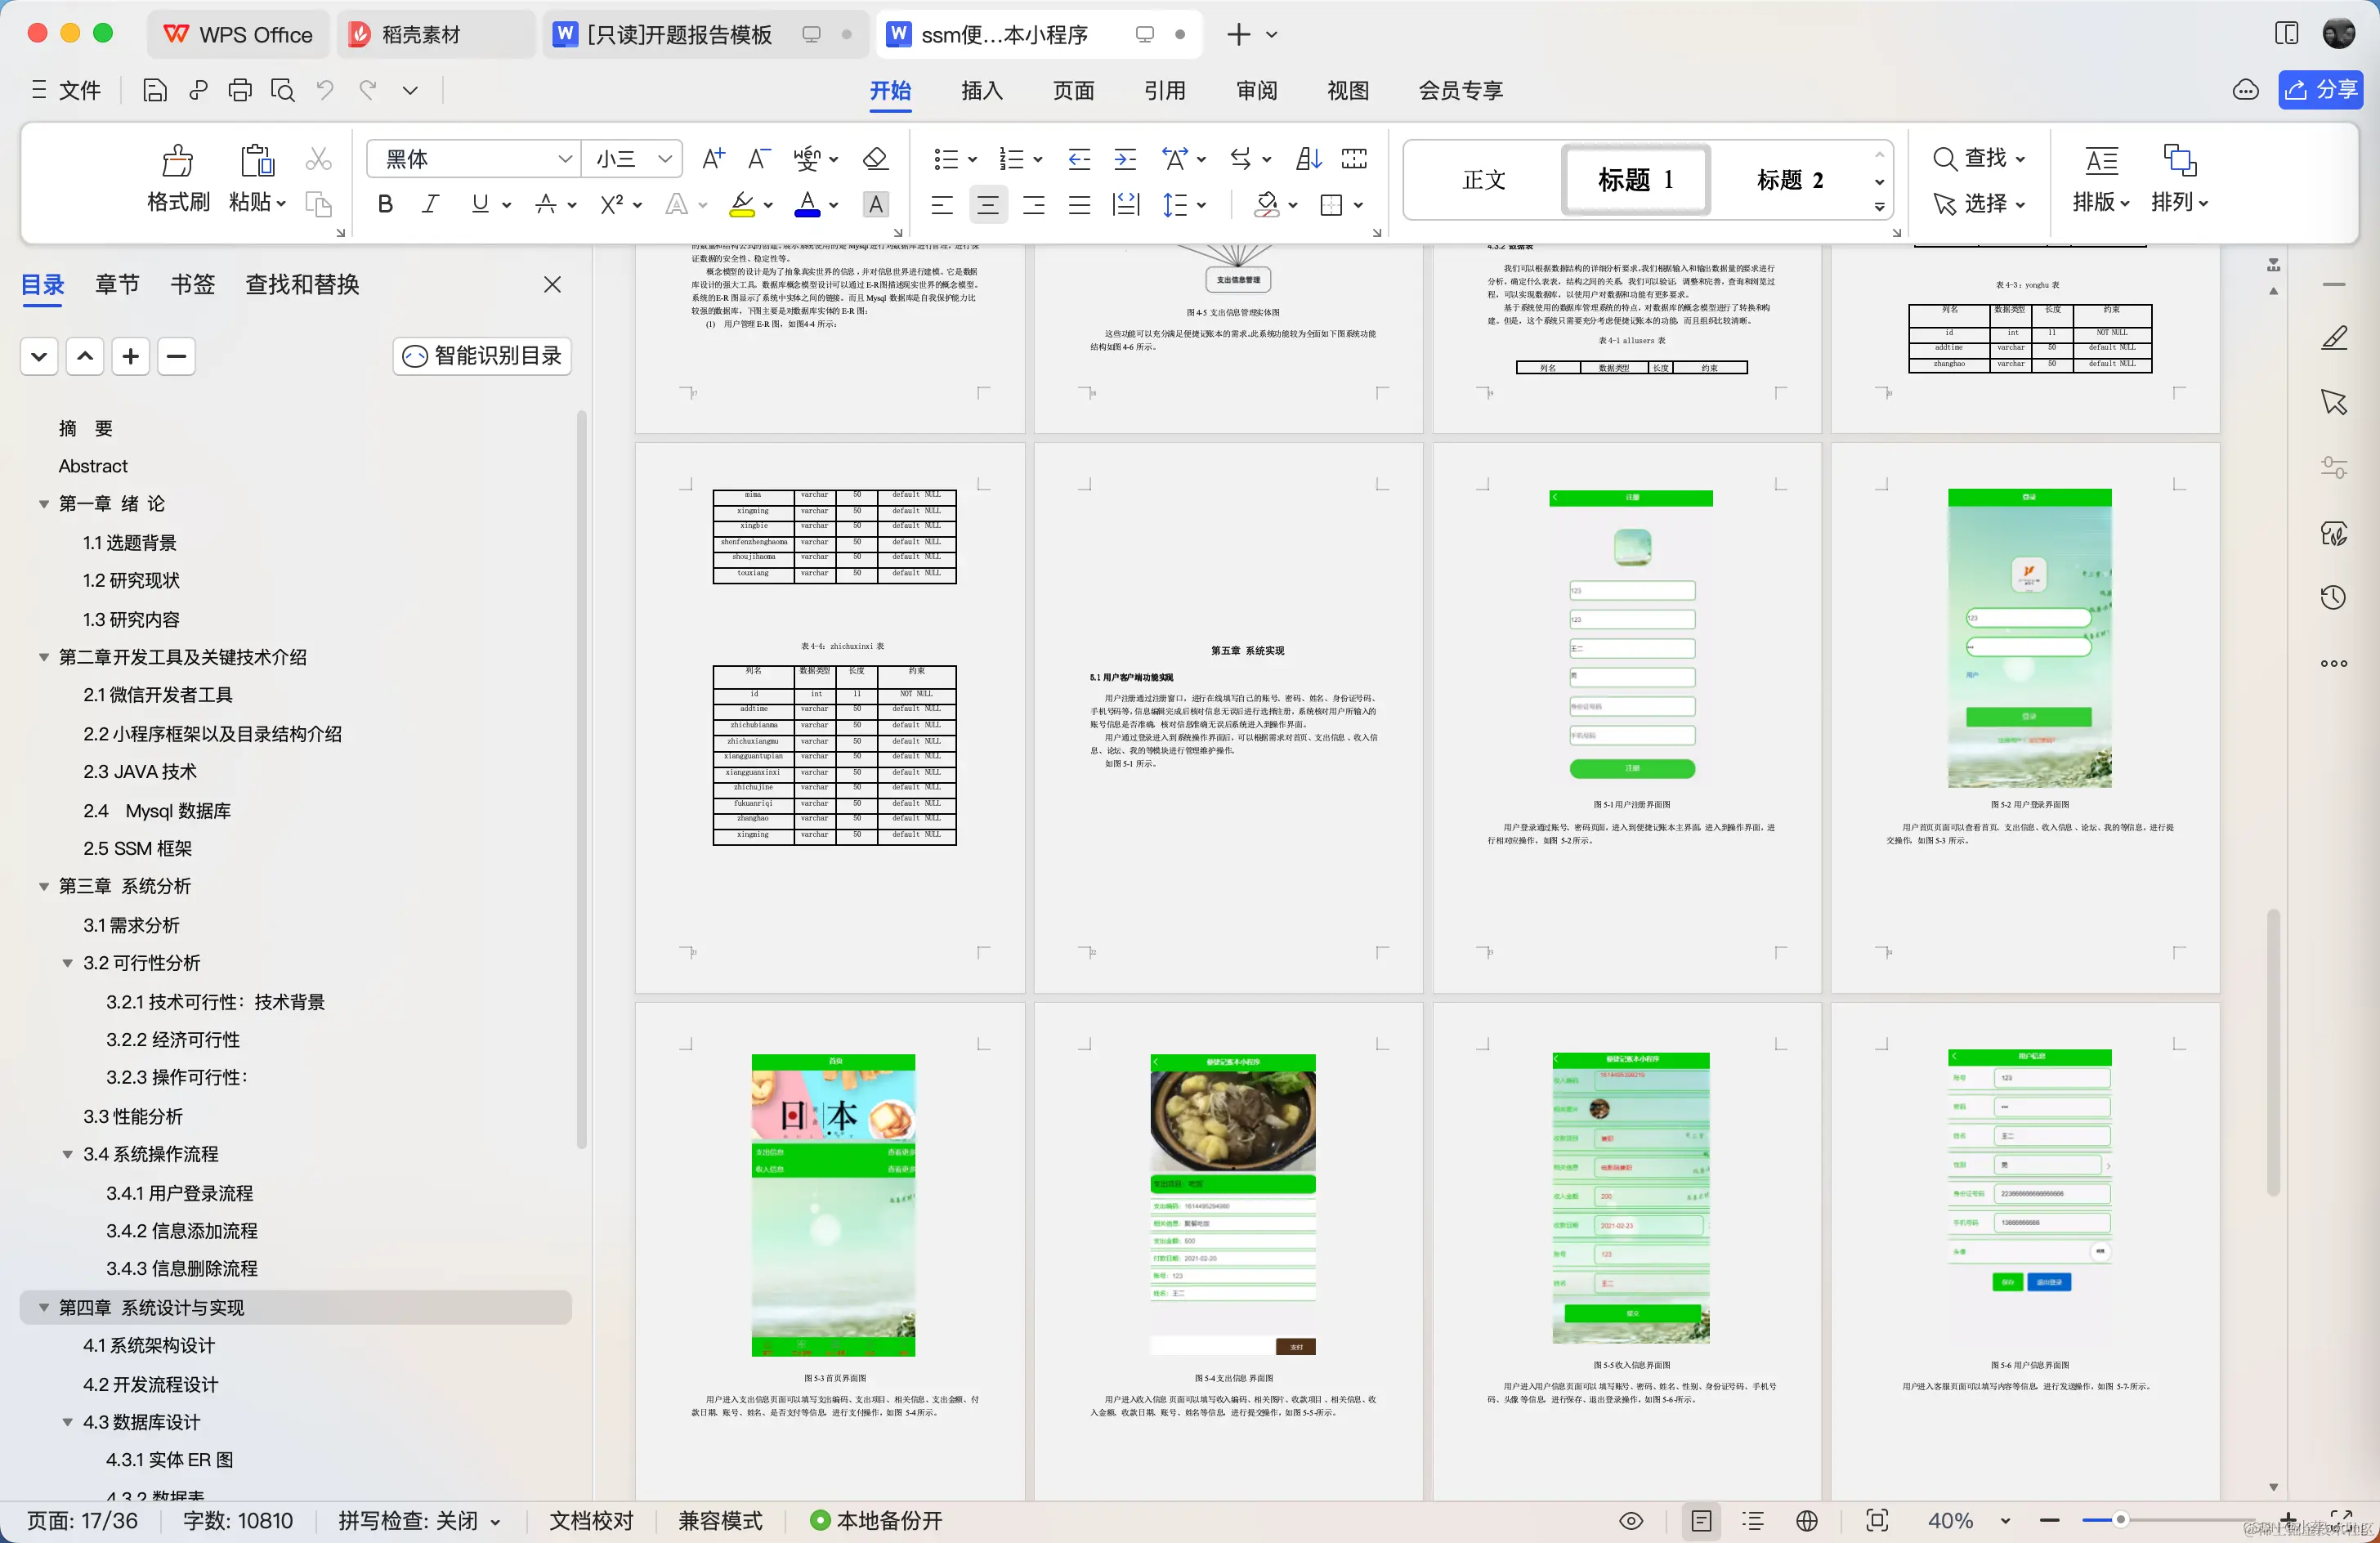Click the character border A icon

[x=876, y=204]
